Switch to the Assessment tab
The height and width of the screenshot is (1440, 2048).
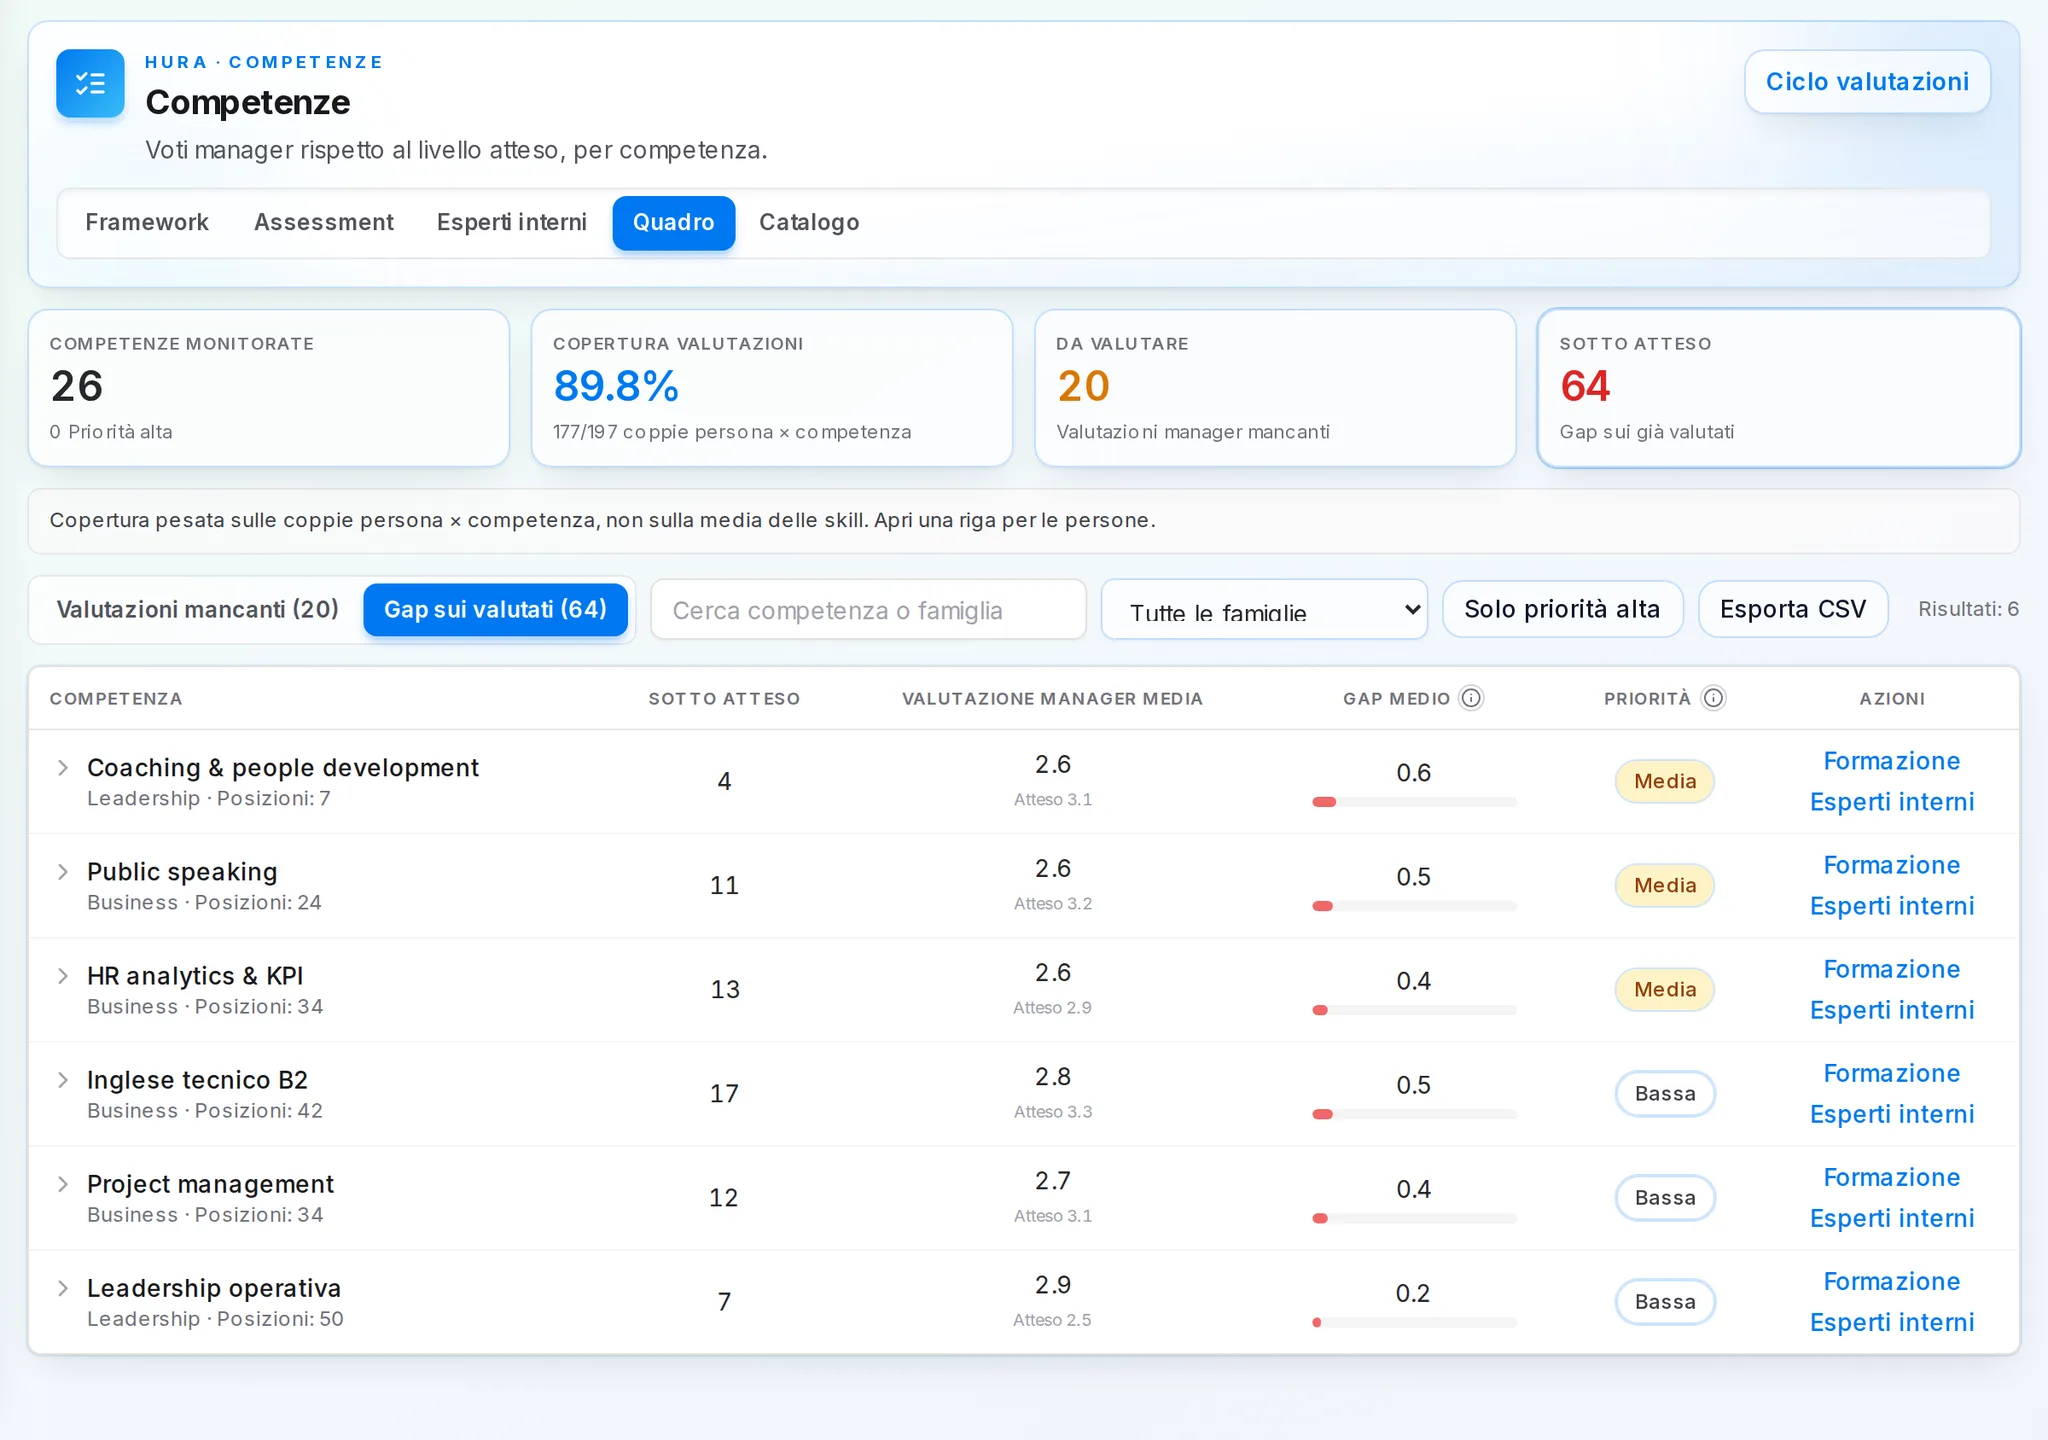[324, 222]
